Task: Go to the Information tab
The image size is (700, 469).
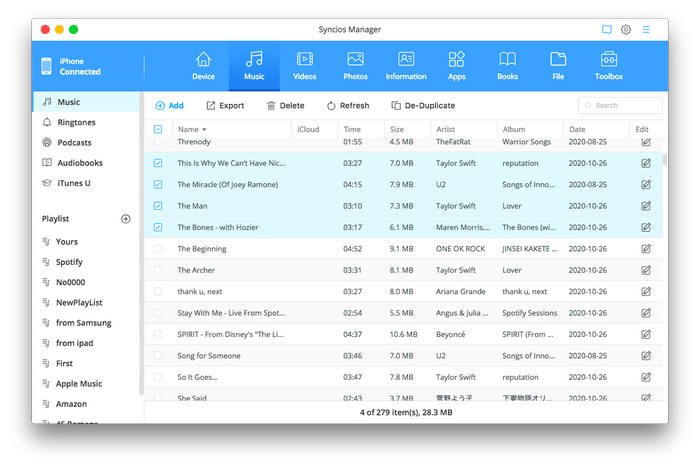Action: pyautogui.click(x=406, y=66)
